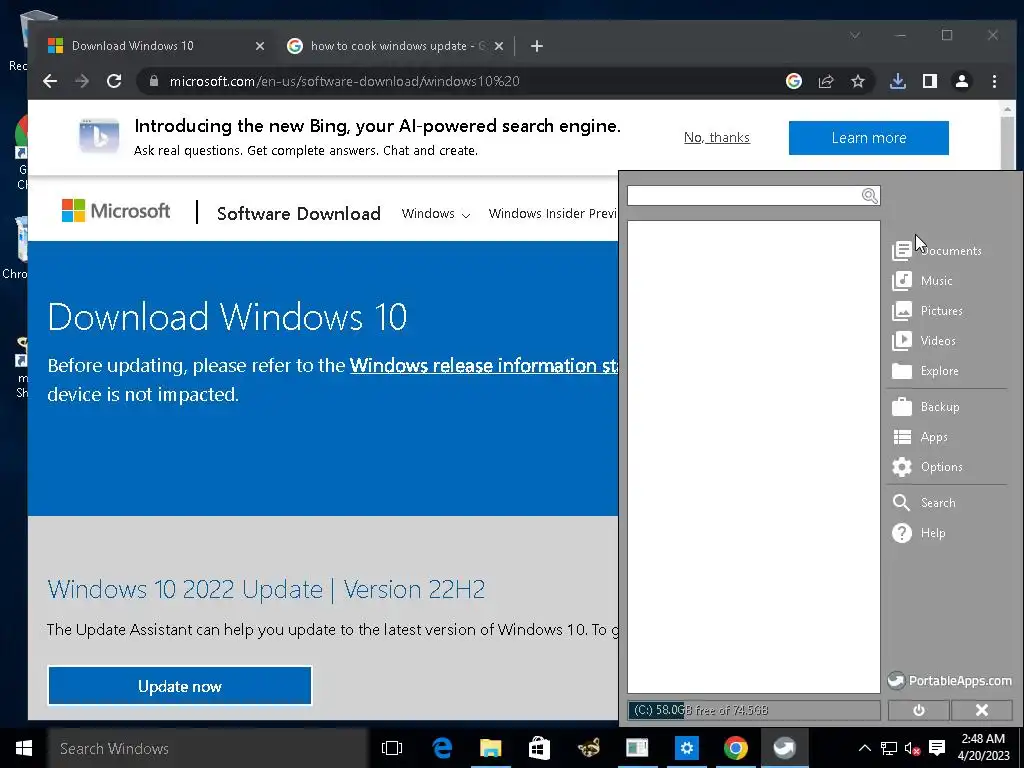Click Software Download heading link

pos(298,214)
